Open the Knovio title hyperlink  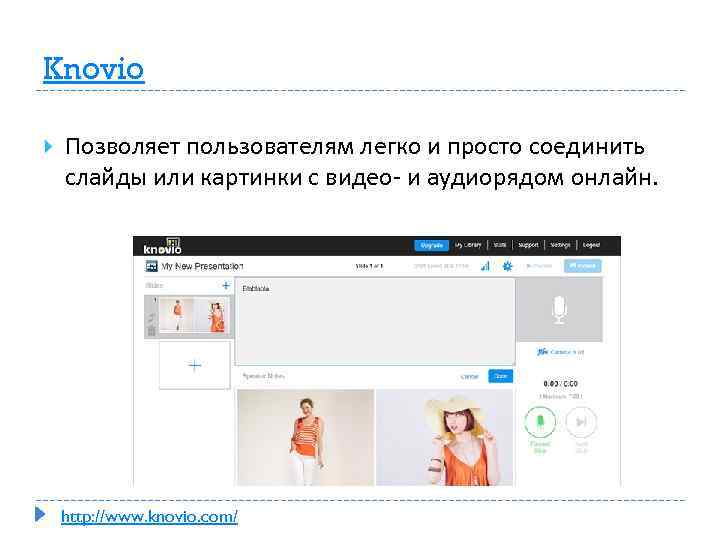coord(94,69)
